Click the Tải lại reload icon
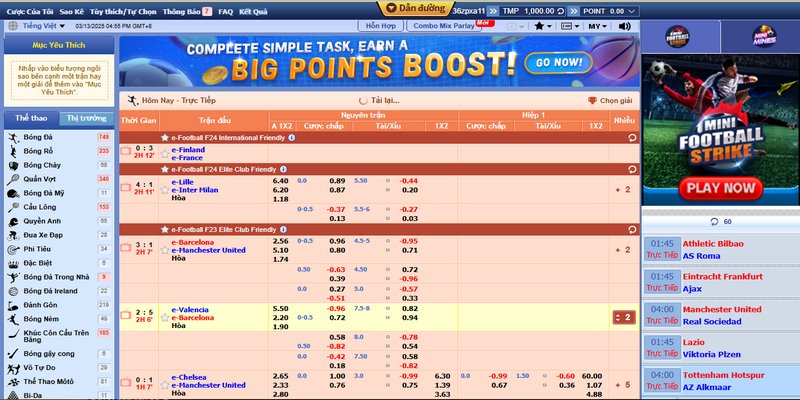 [x=363, y=100]
